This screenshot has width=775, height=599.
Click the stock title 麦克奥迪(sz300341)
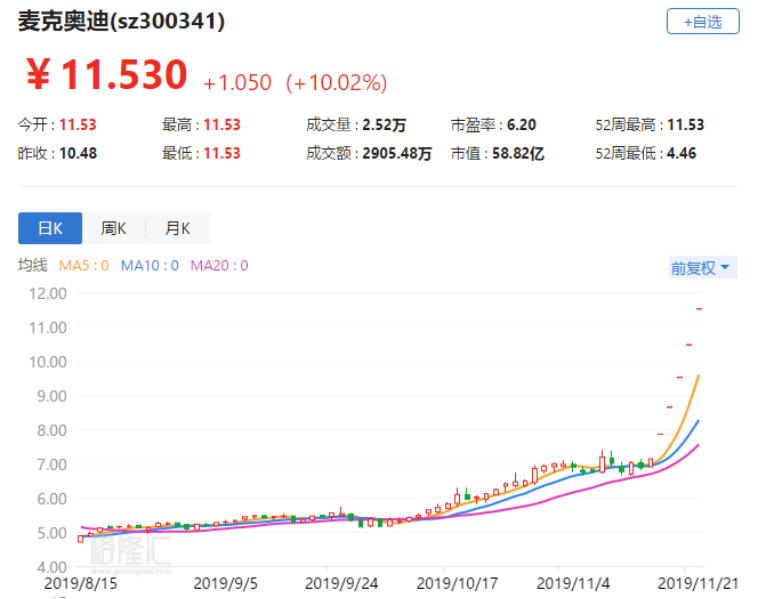[121, 22]
